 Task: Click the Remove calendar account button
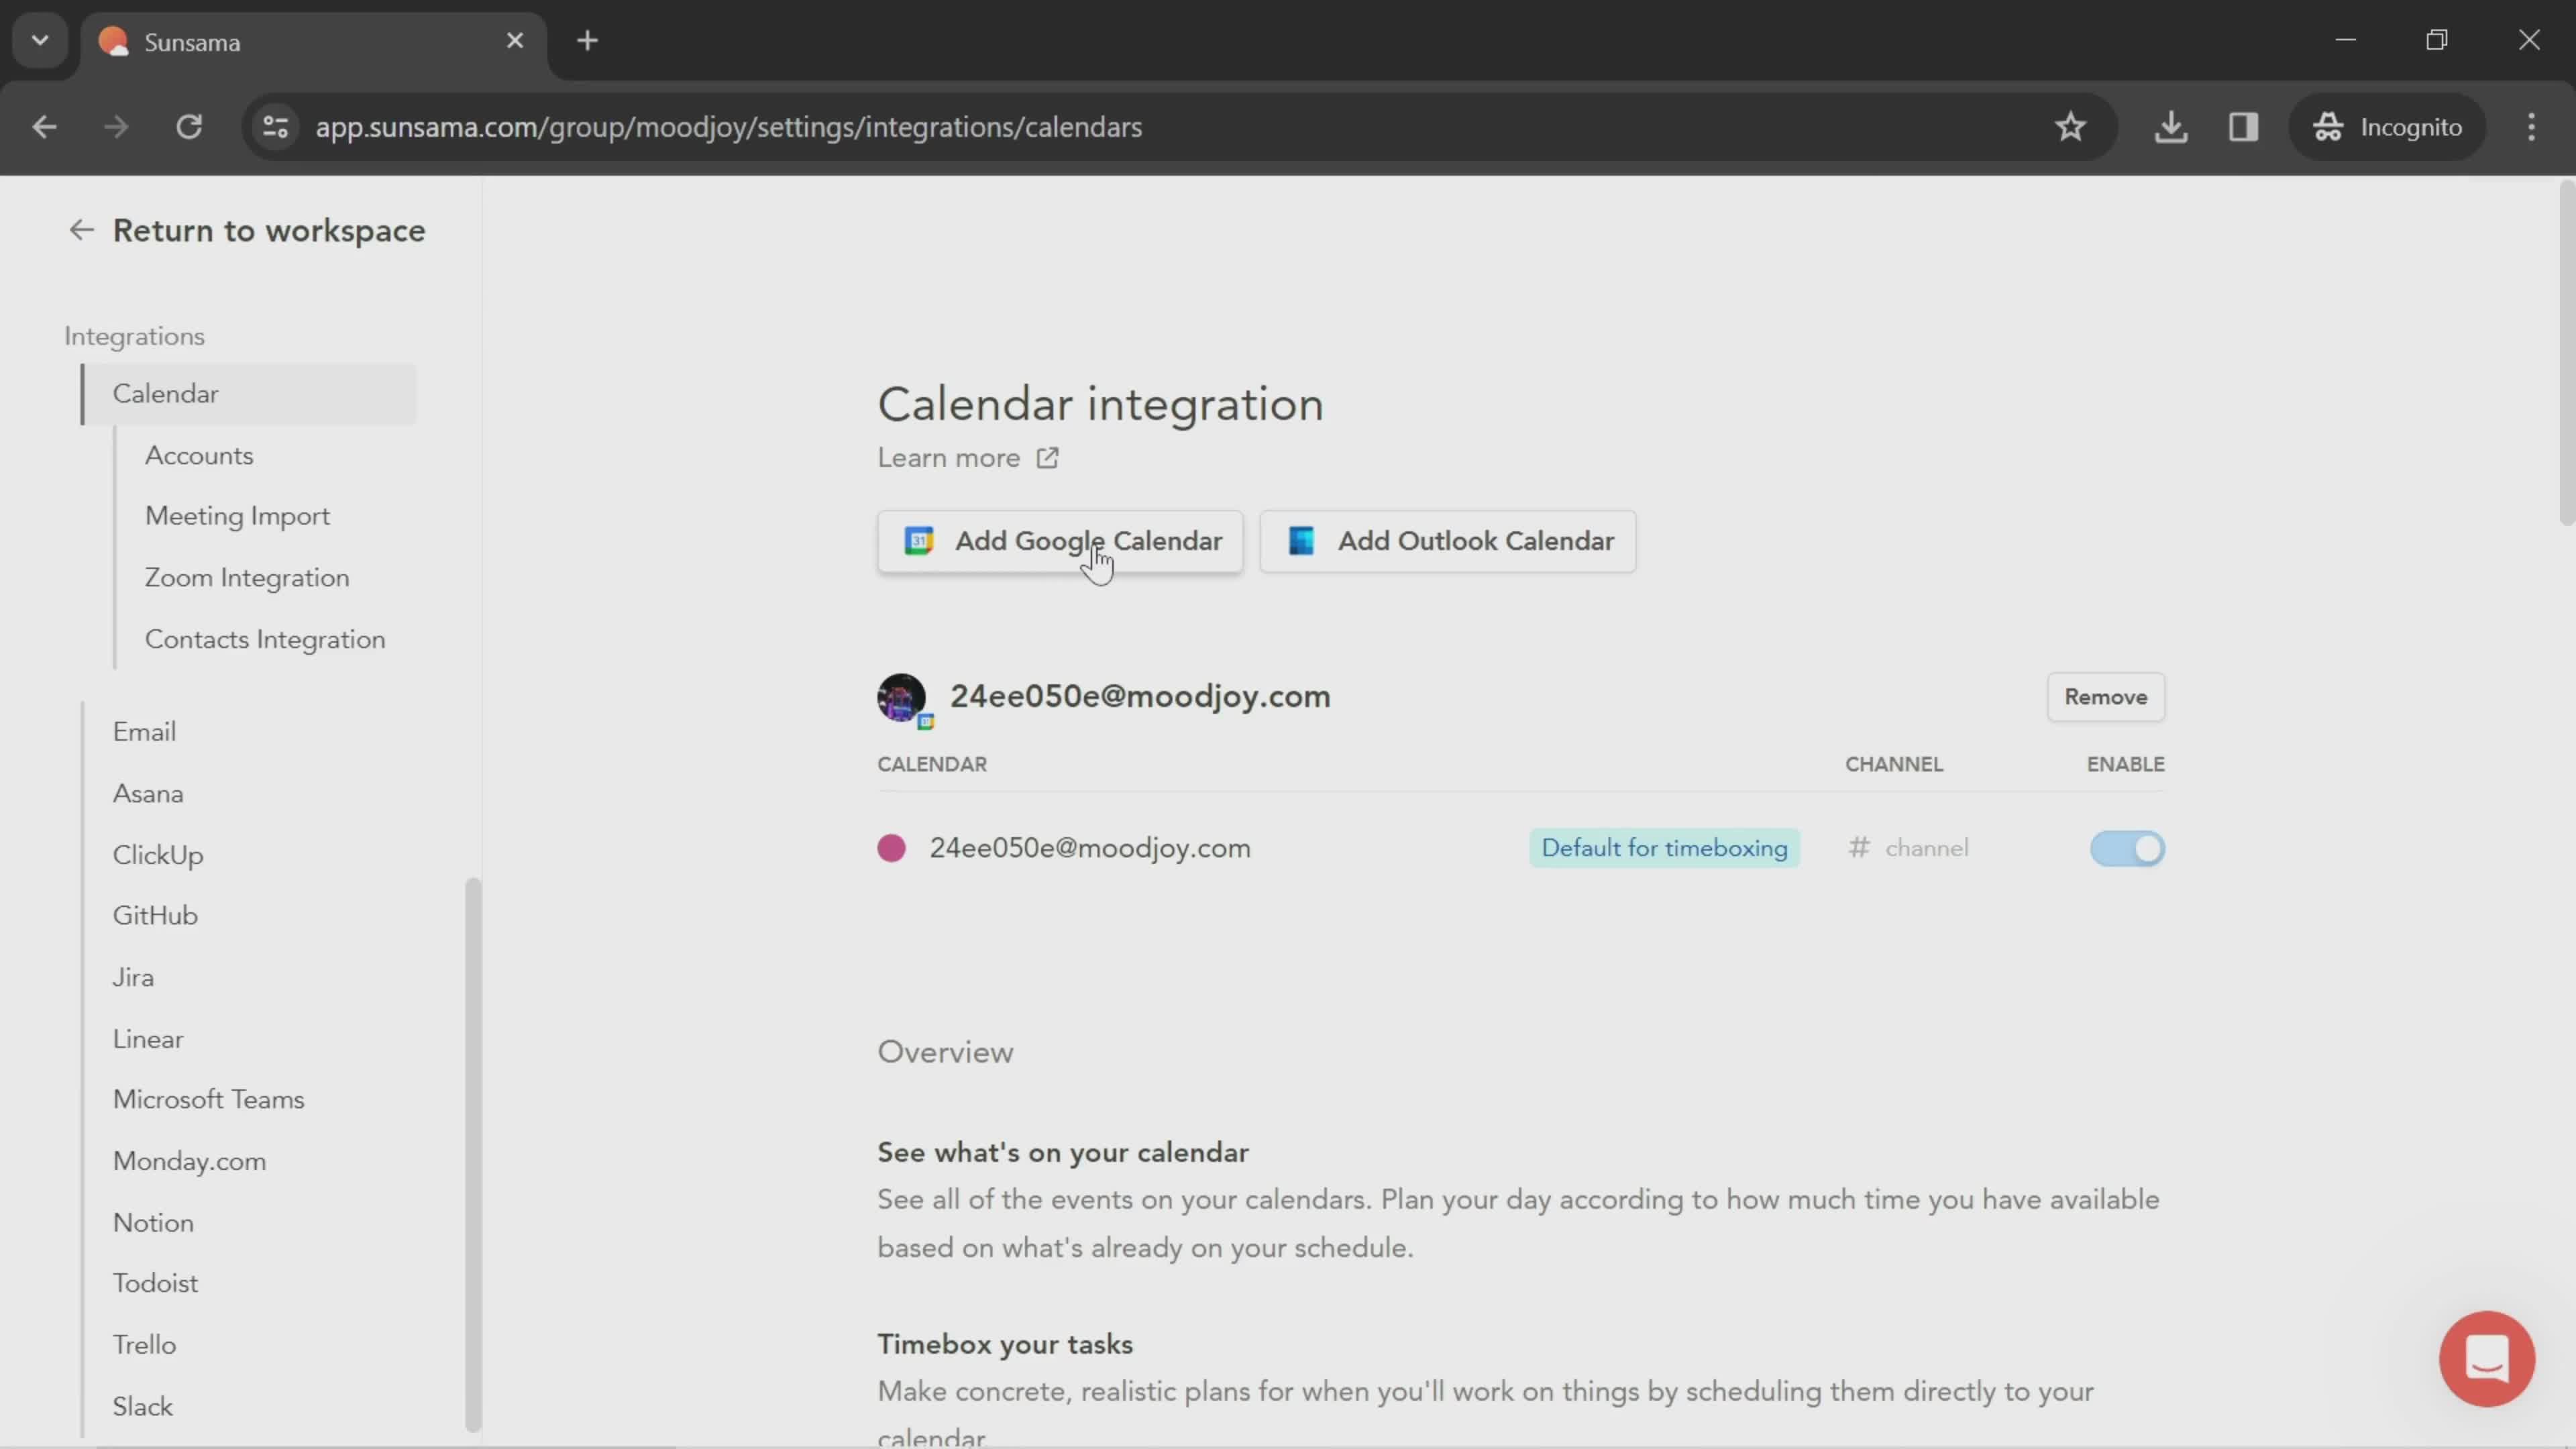(x=2105, y=695)
